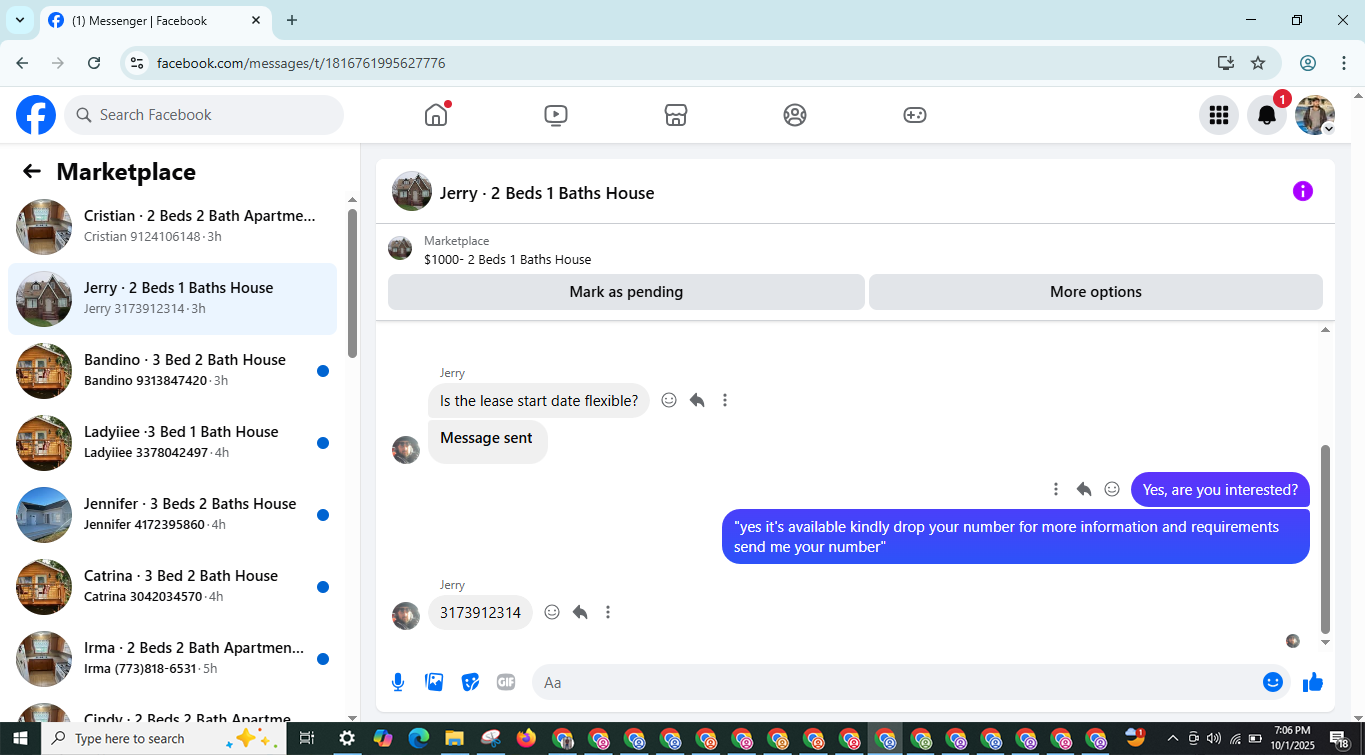The width and height of the screenshot is (1365, 755).
Task: Open the Video tab icon
Action: click(x=556, y=115)
